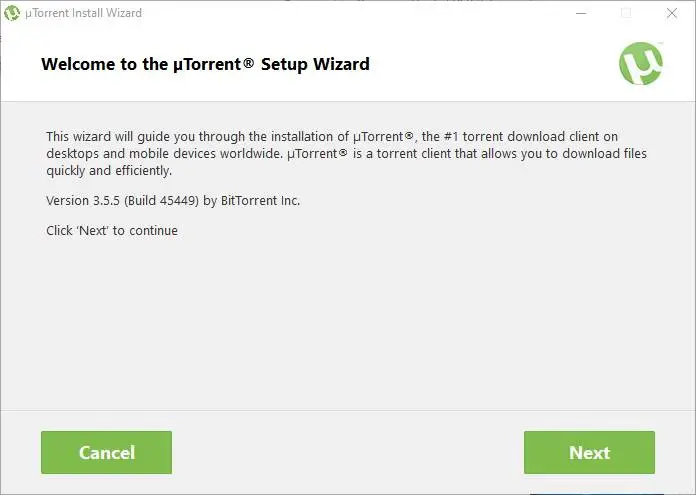Click the "Click 'Next' to continue" instruction

pyautogui.click(x=112, y=231)
